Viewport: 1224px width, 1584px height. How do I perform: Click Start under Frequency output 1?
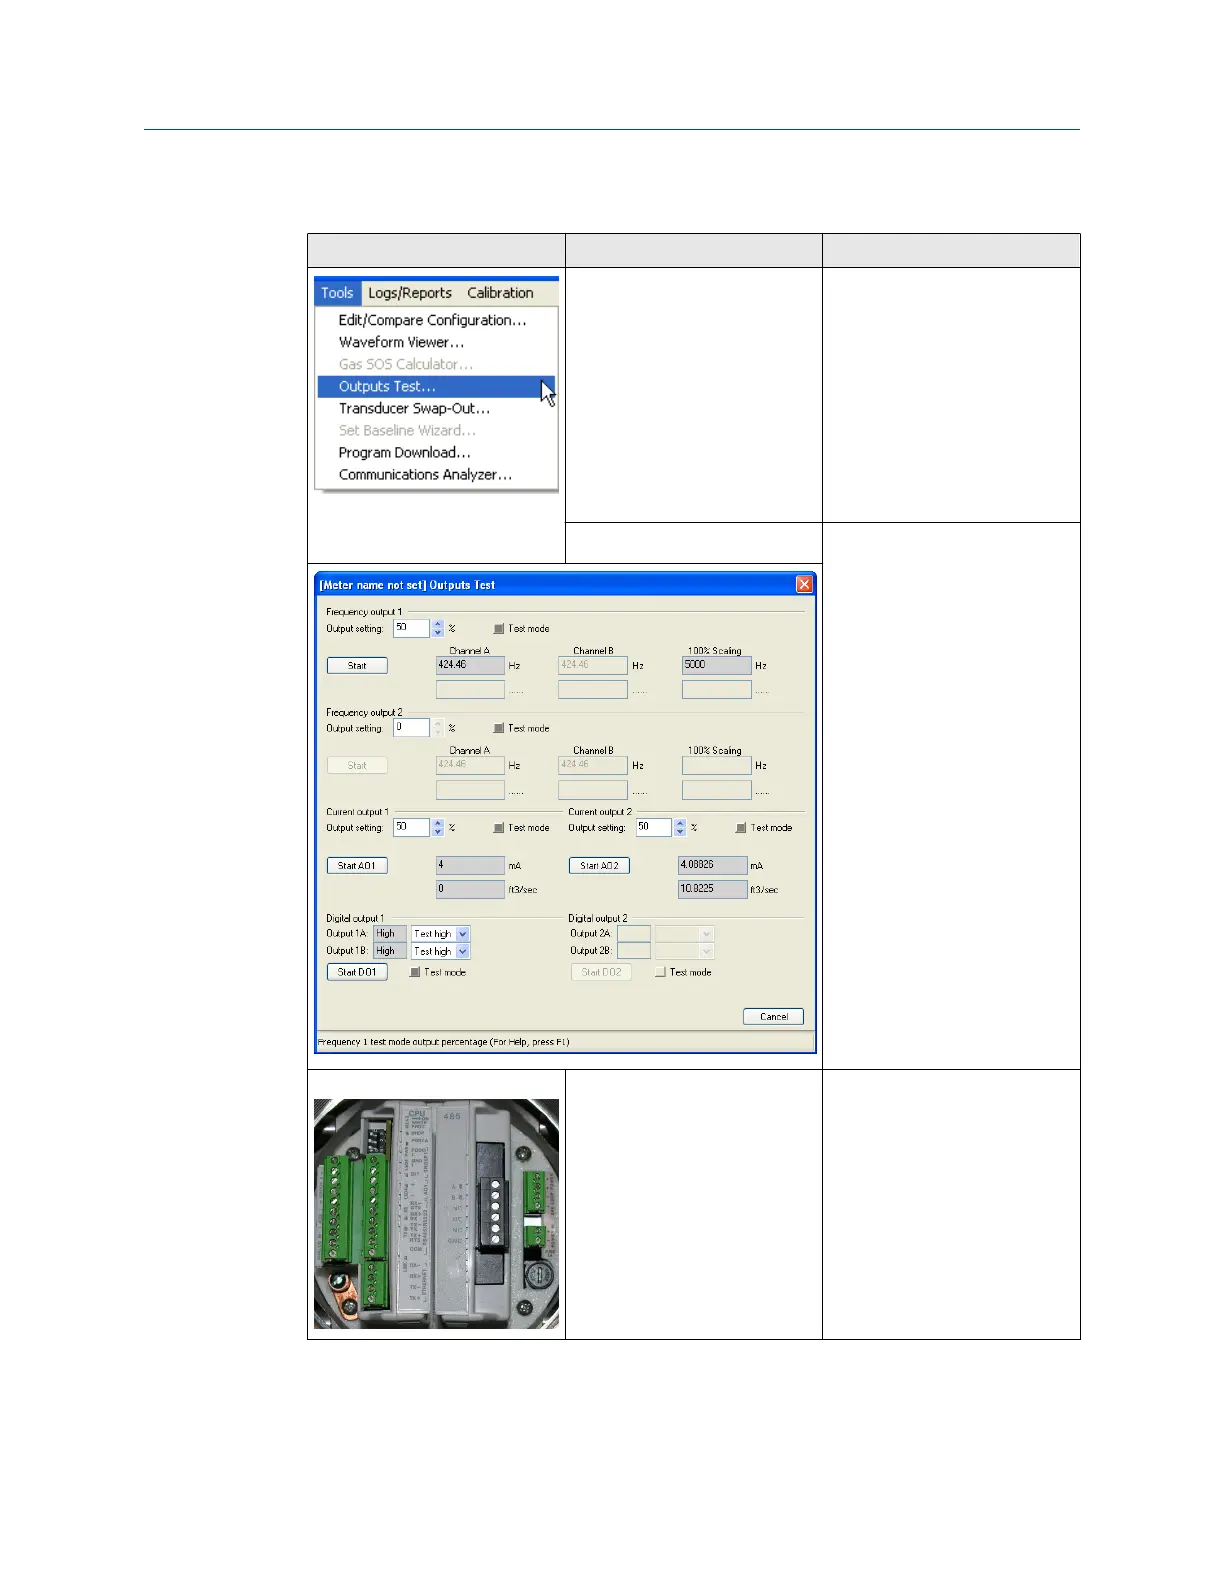357,665
